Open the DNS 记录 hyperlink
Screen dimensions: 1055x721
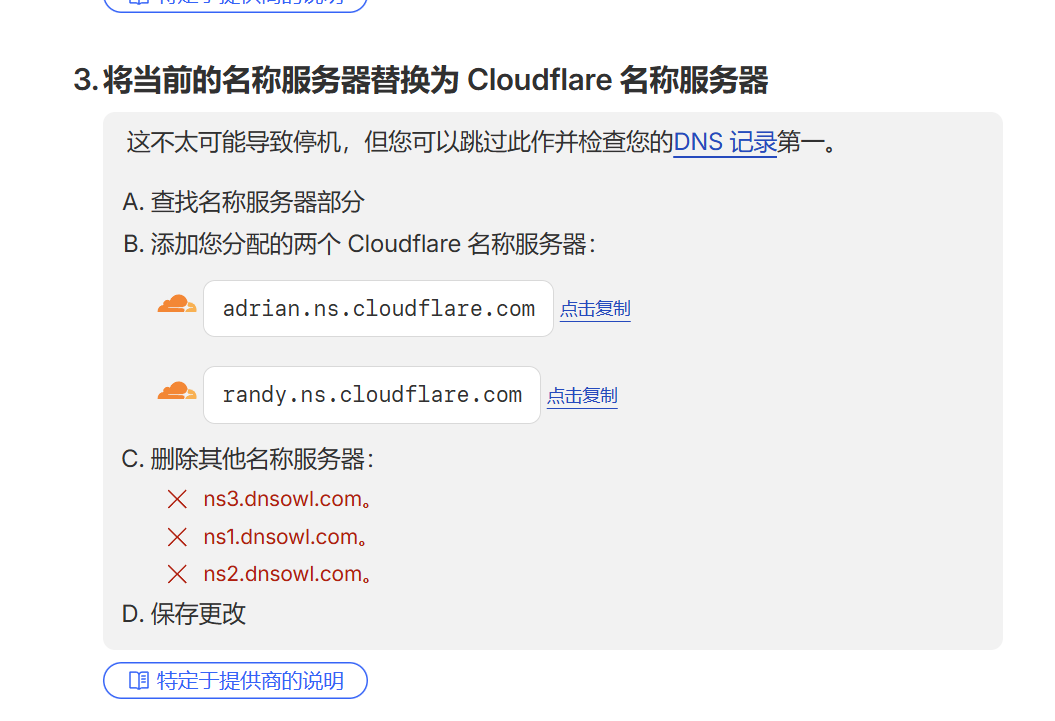[725, 142]
